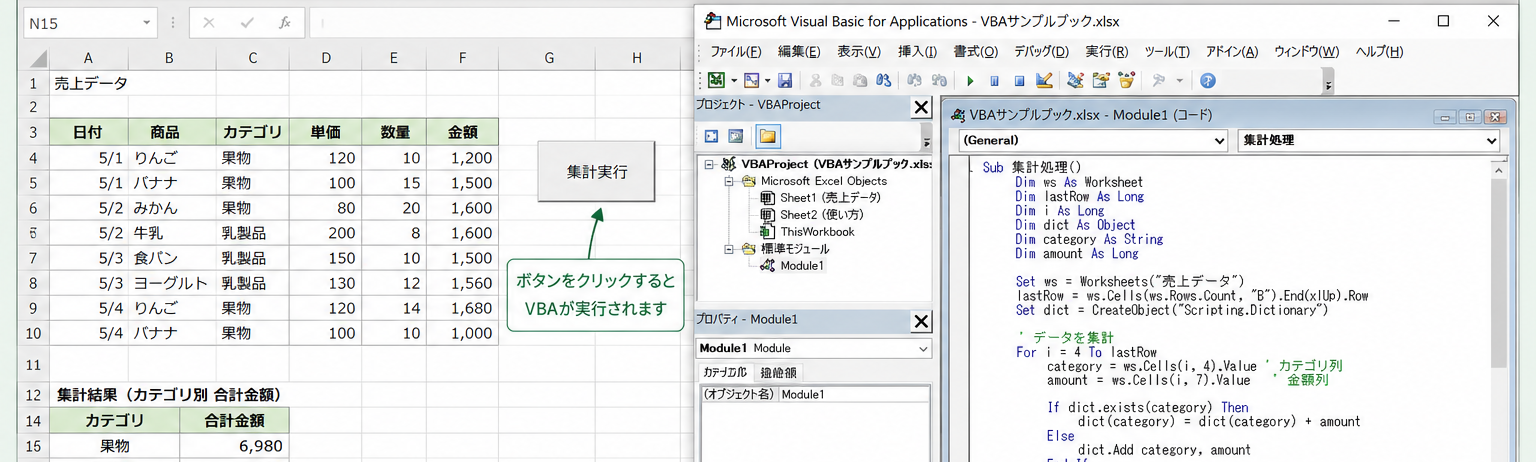Open the 集計処理 procedure dropdown
Viewport: 1536px width, 462px height.
click(x=1369, y=141)
